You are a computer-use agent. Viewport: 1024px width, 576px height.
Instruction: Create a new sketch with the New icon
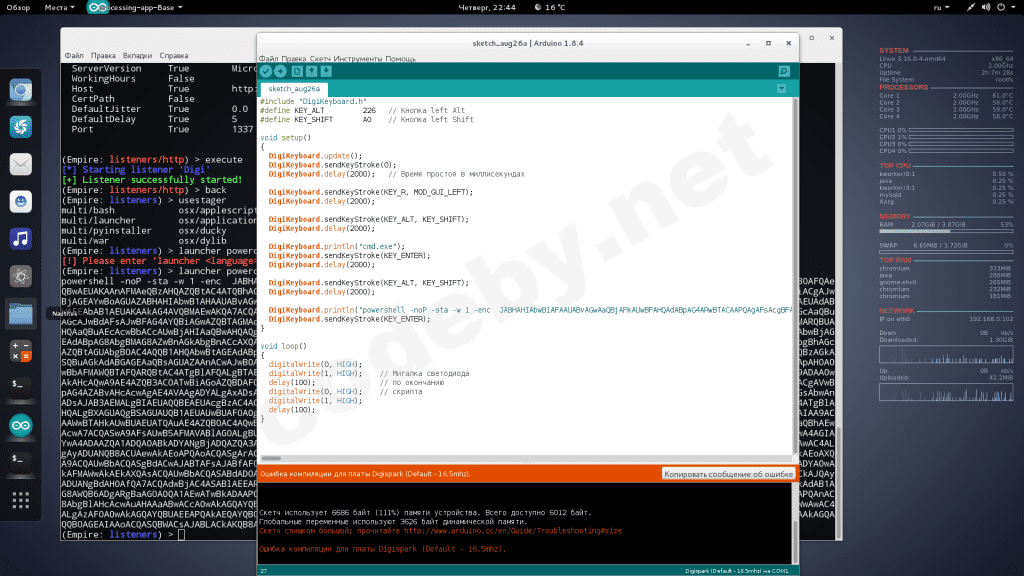point(297,71)
